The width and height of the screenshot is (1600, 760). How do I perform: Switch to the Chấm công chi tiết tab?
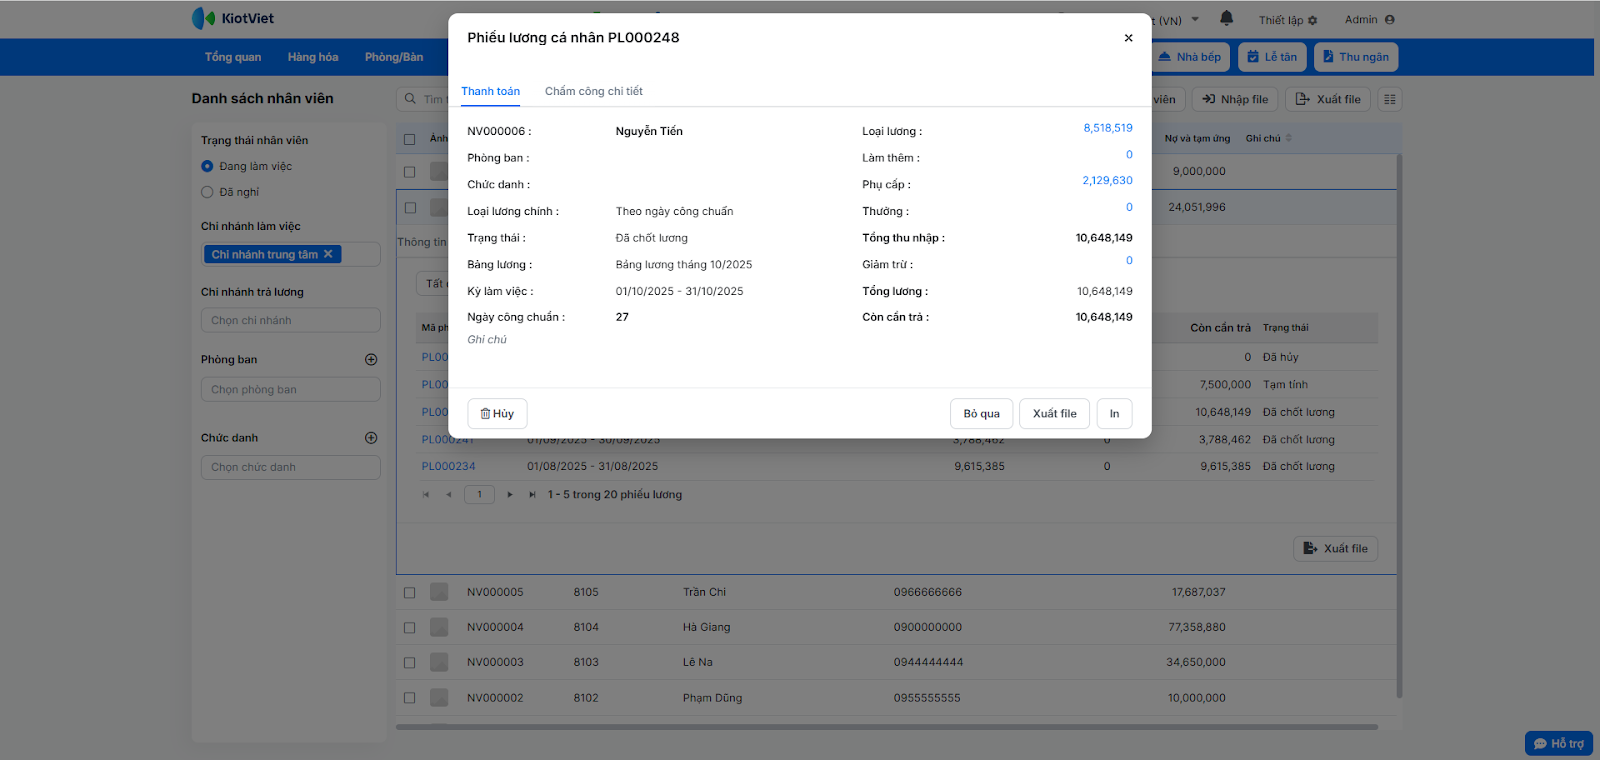(594, 91)
